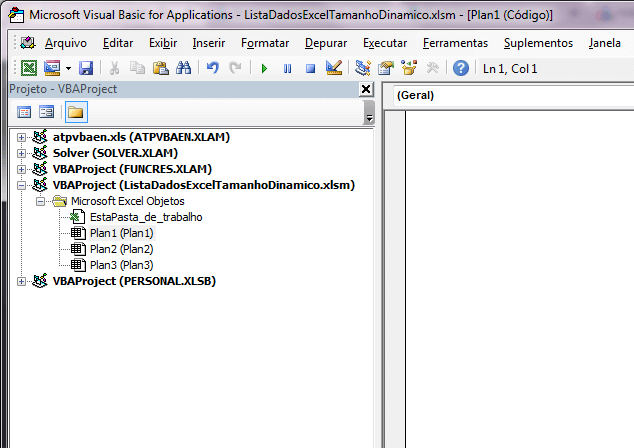Undo the last action
The image size is (634, 448).
pos(213,68)
